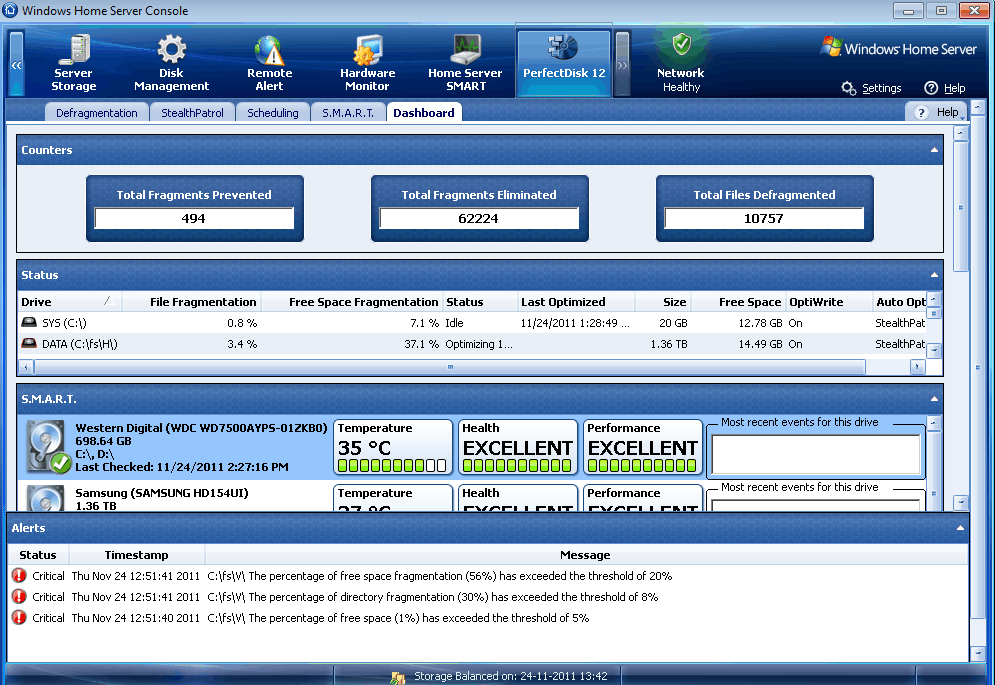Click the directory fragmentation alert icon

pyautogui.click(x=19, y=597)
